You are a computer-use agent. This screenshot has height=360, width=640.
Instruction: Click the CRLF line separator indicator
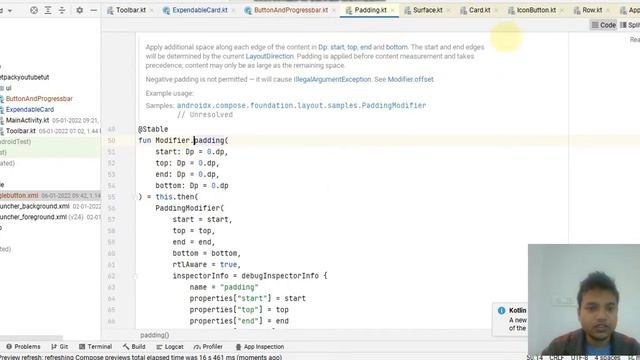tap(556, 357)
